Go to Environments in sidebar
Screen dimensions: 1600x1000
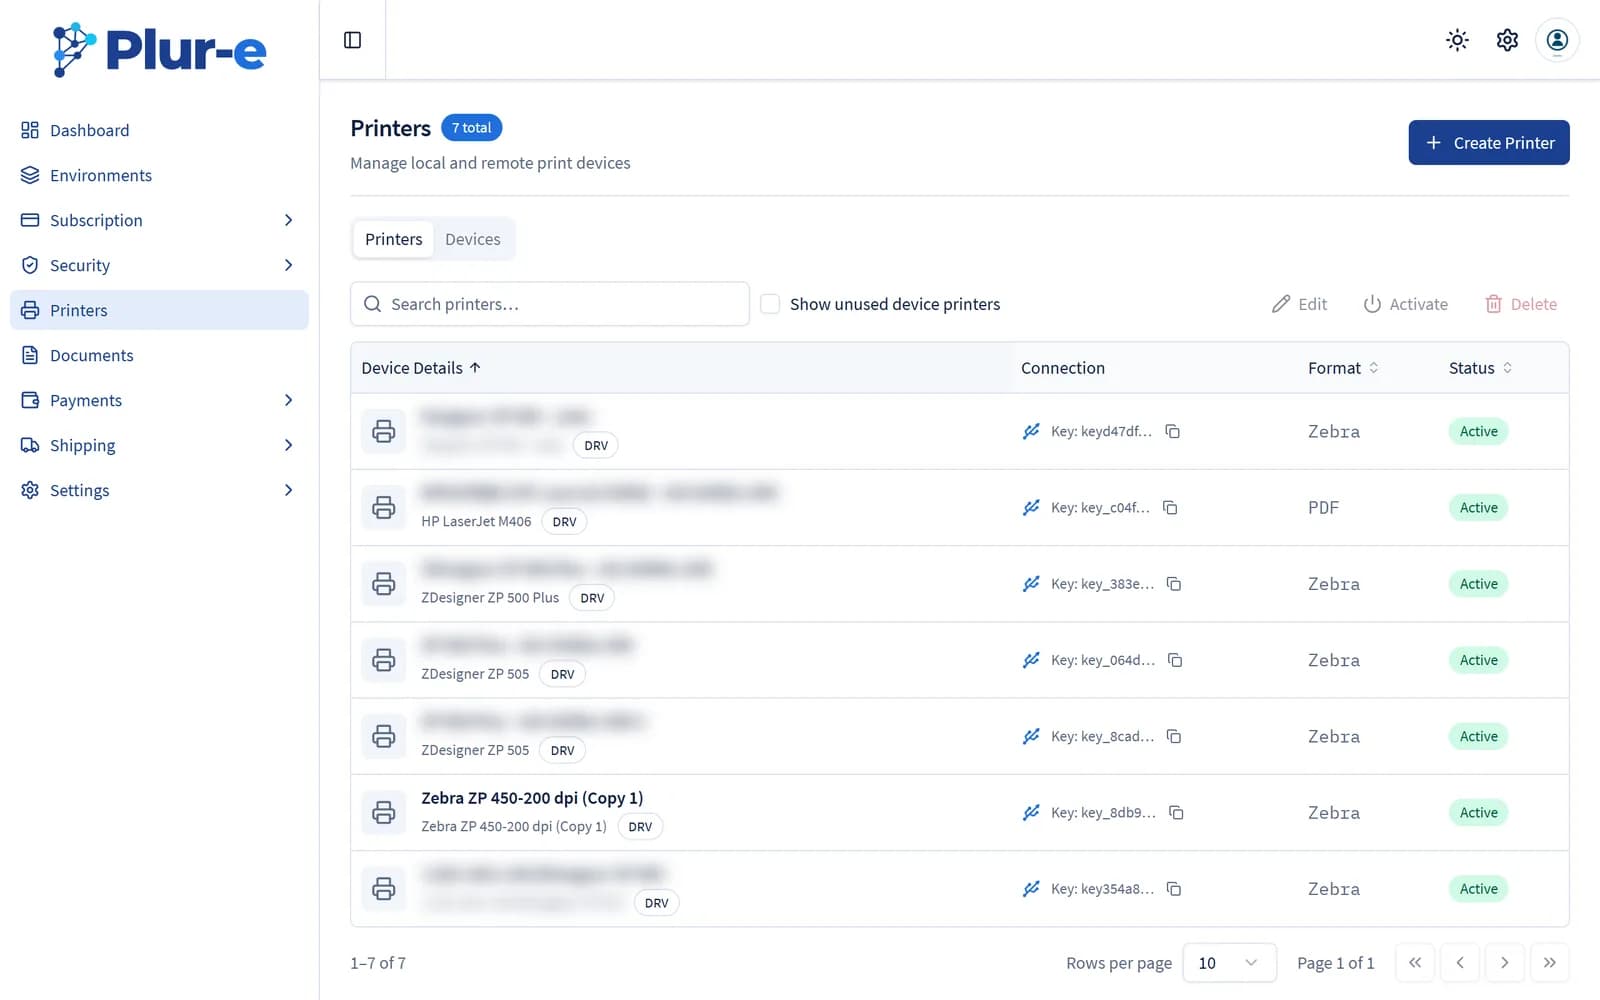160,175
